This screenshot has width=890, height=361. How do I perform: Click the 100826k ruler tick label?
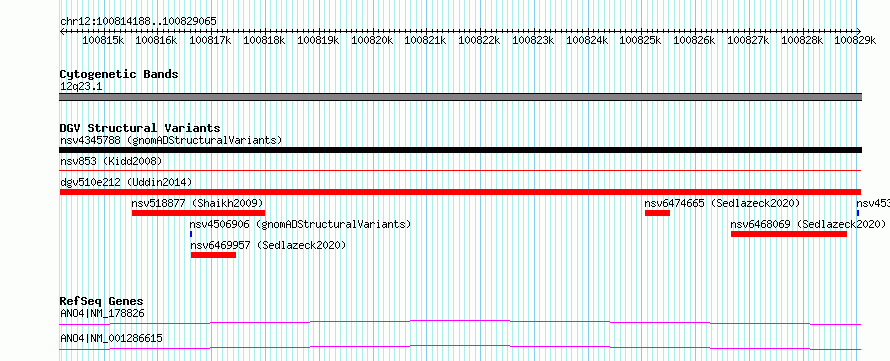694,40
